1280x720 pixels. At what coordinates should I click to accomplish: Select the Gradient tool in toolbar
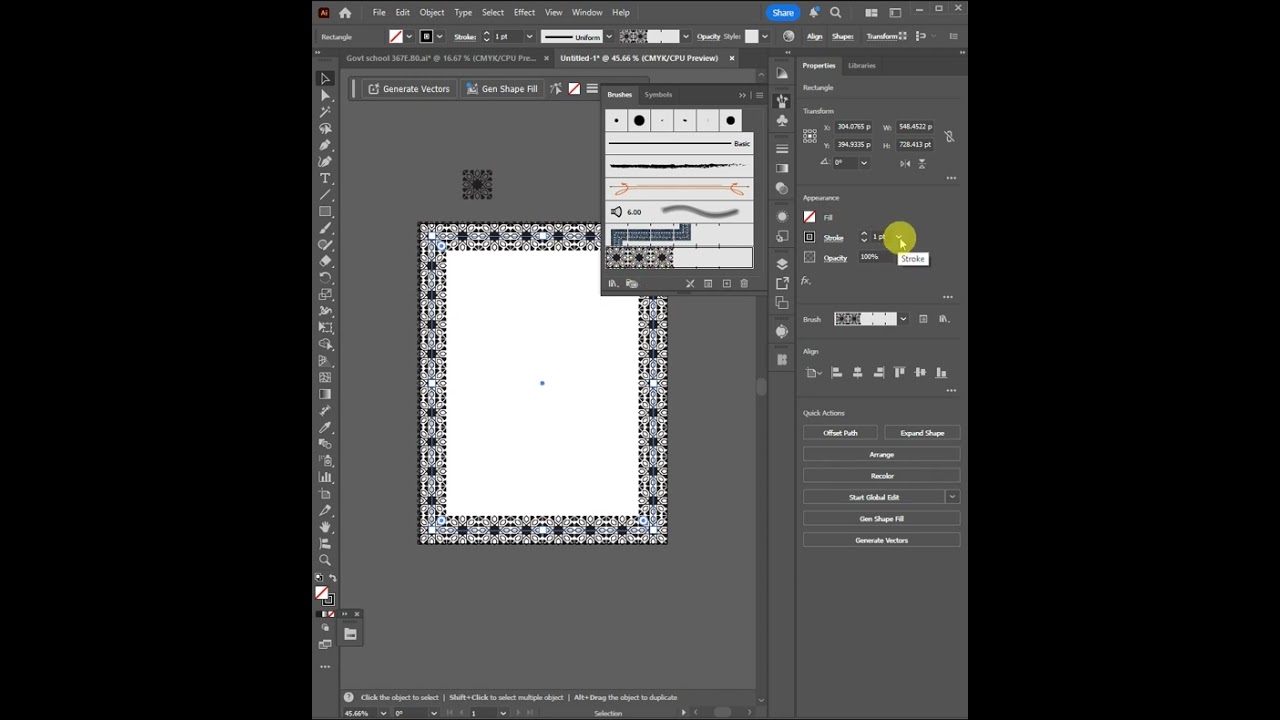tap(325, 394)
